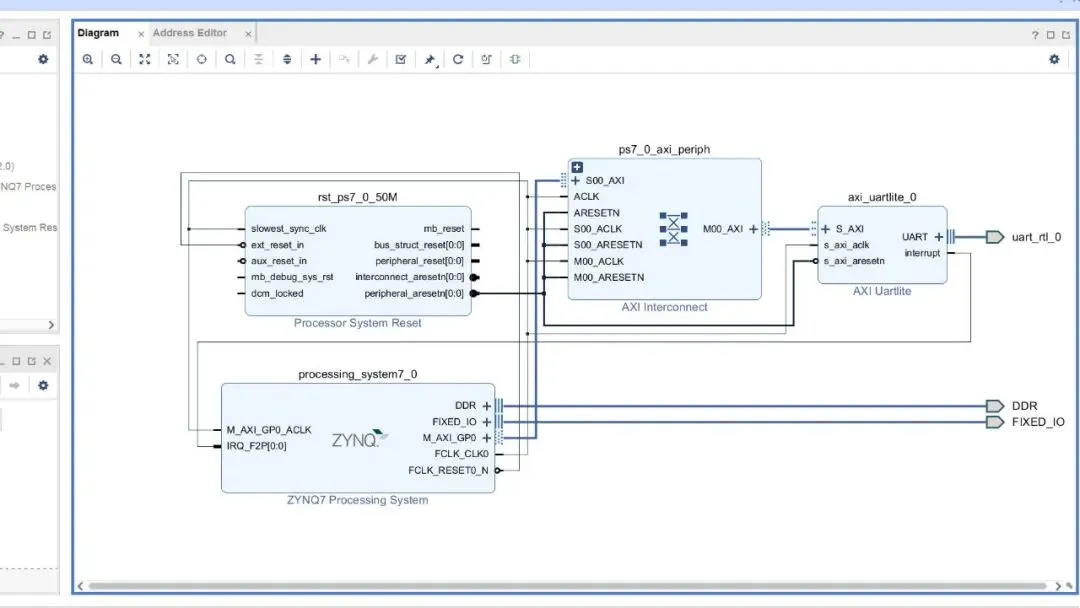Screen dimensions: 1080x608
Task: Zoom in on the block diagram
Action: [x=87, y=59]
